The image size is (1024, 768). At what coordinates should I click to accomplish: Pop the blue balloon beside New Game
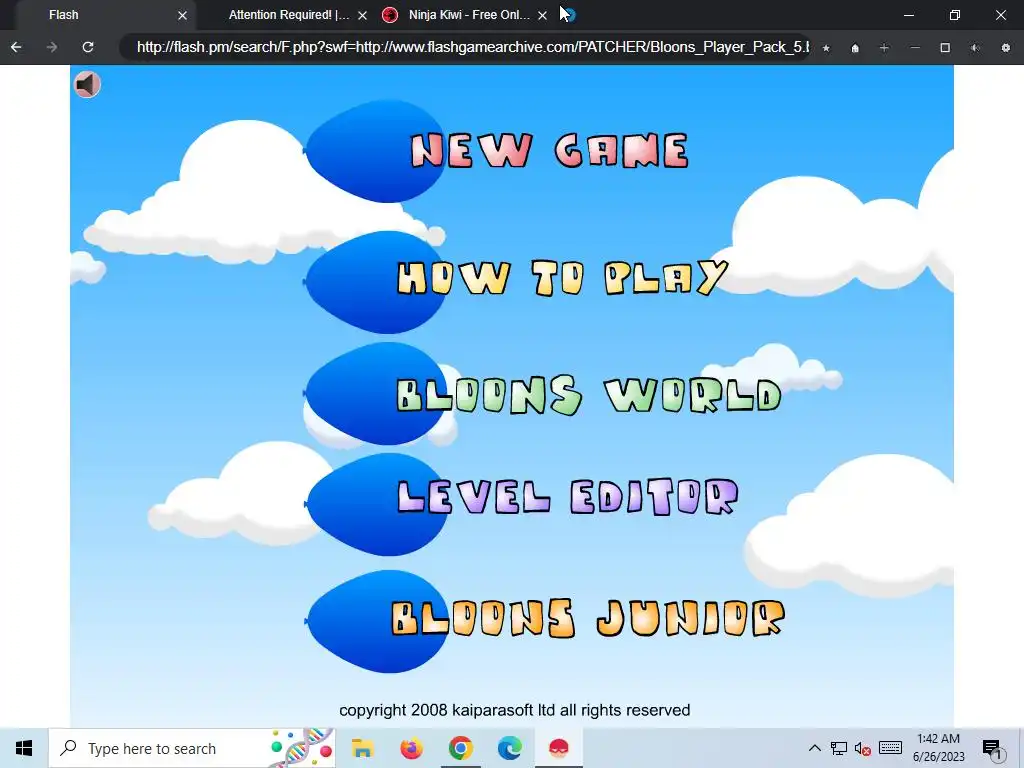coord(376,152)
